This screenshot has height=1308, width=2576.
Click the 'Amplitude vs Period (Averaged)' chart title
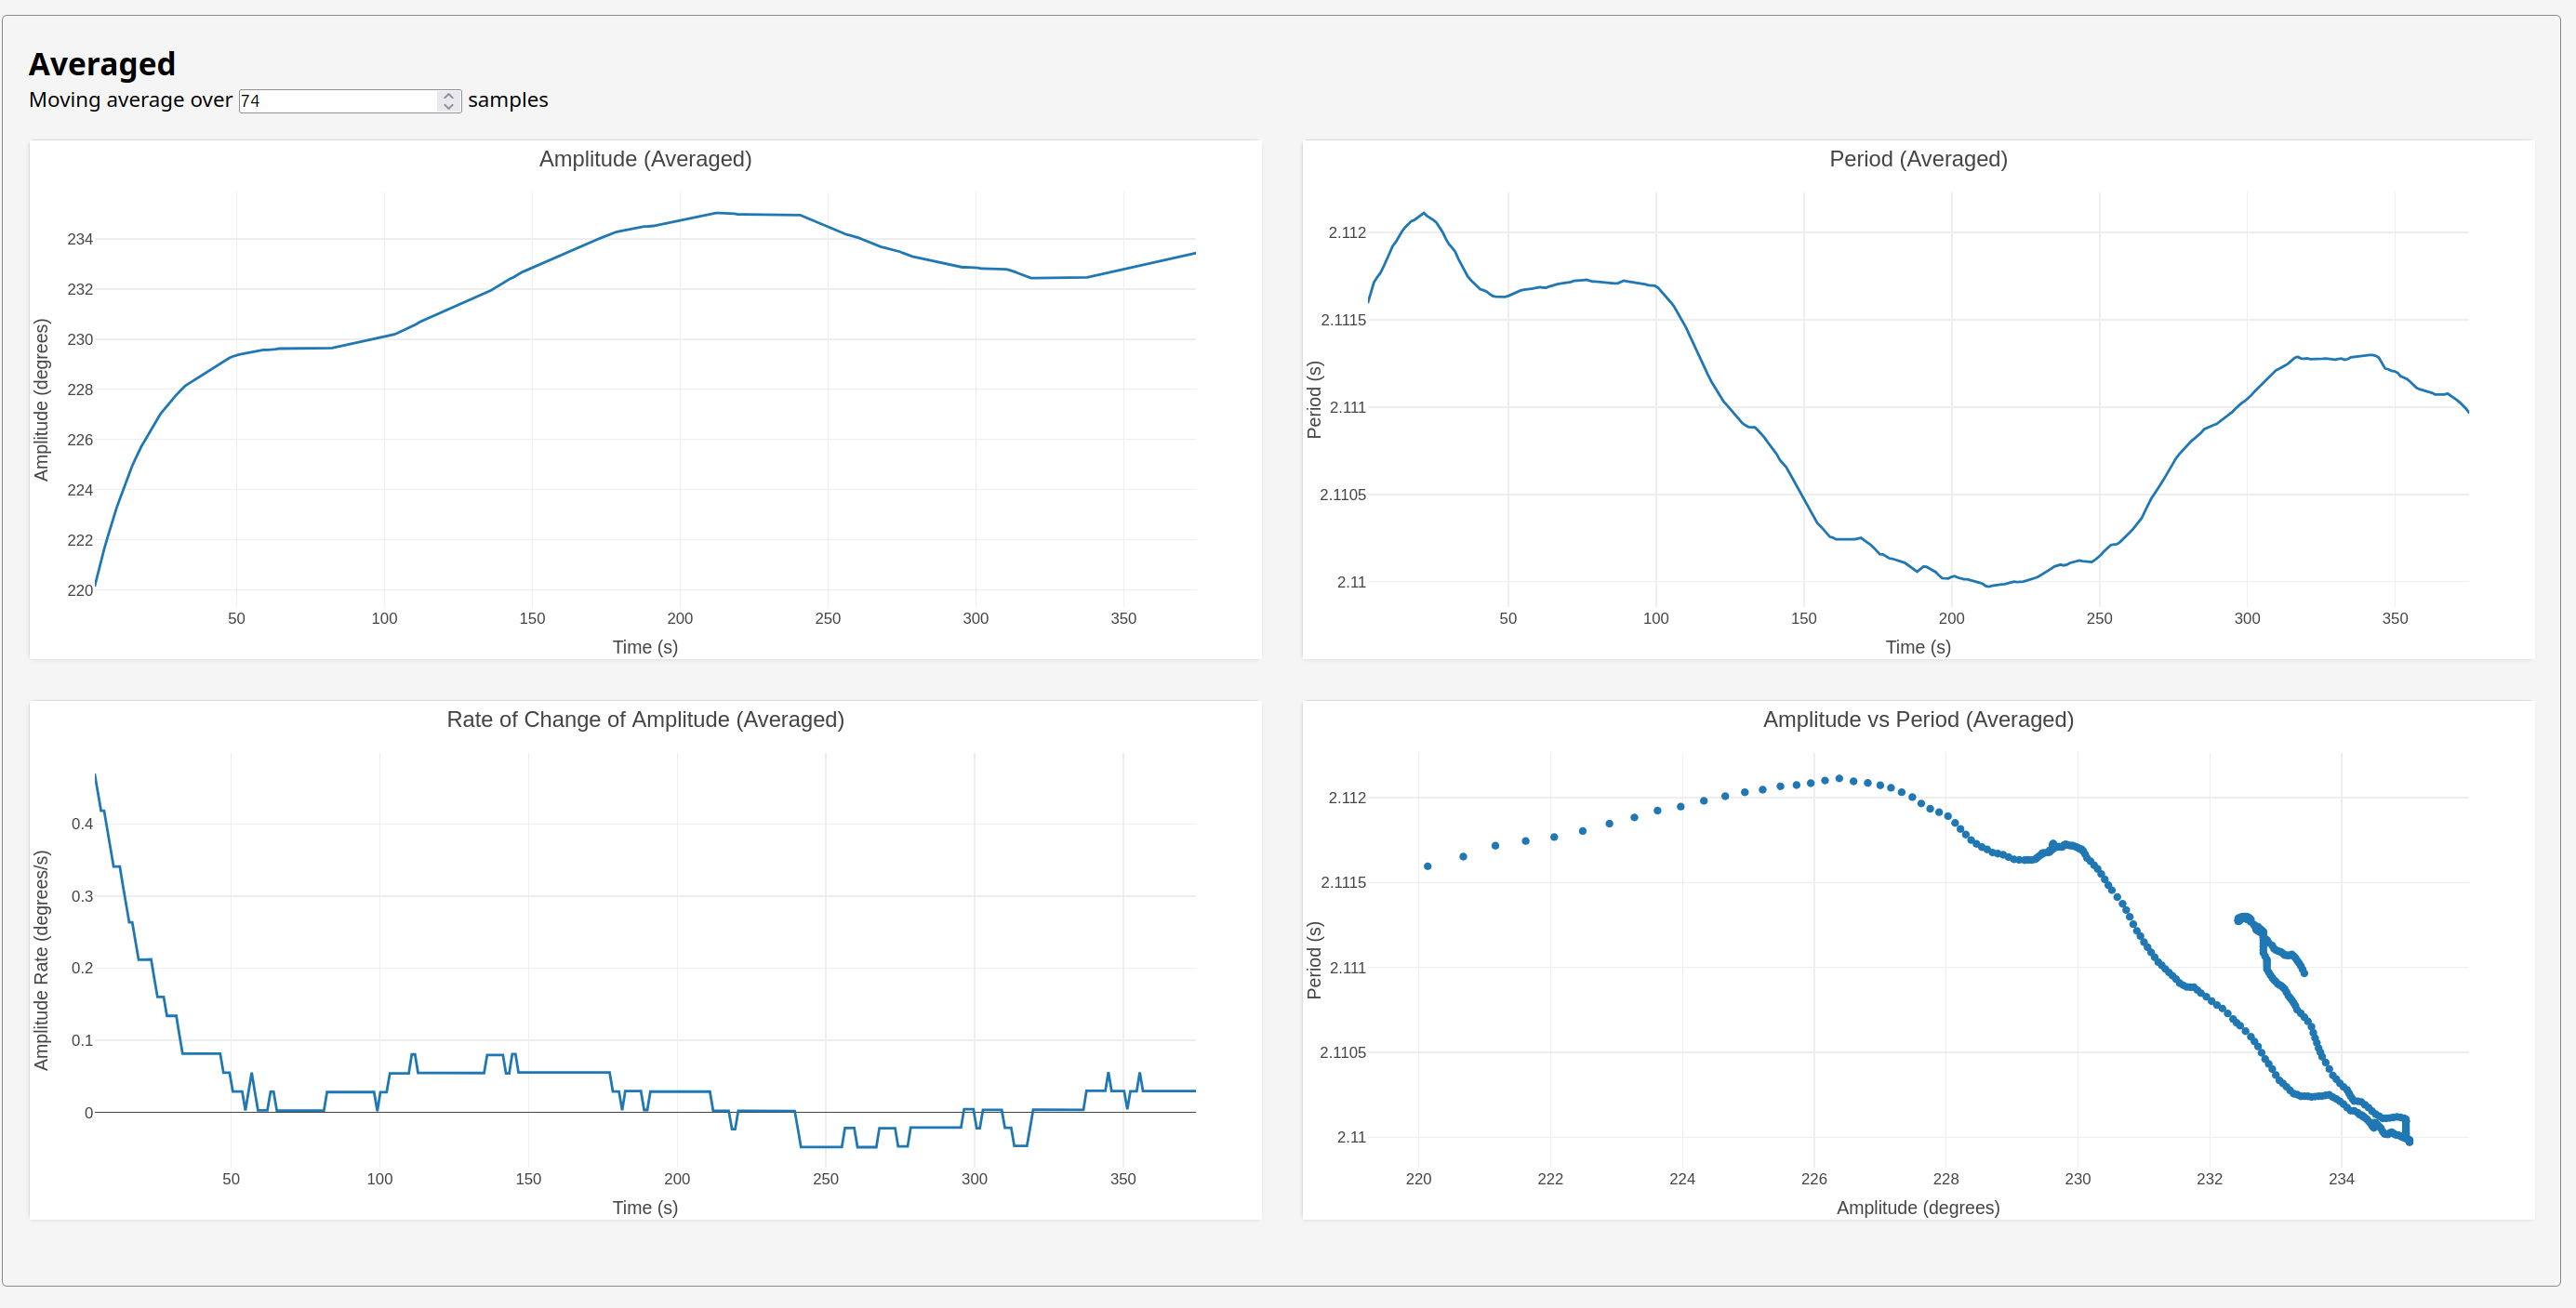(x=1917, y=720)
